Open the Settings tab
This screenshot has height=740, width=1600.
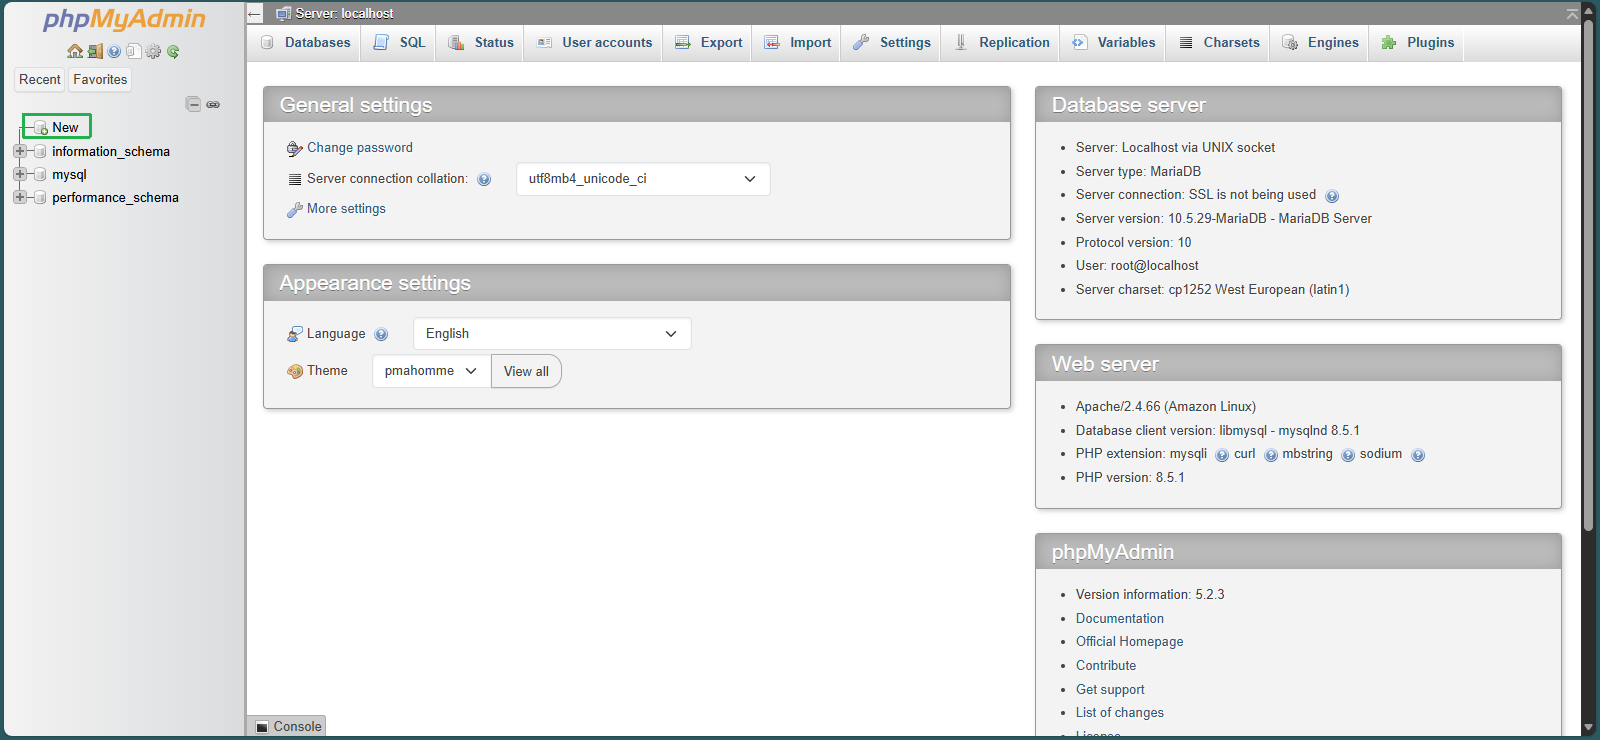click(891, 43)
